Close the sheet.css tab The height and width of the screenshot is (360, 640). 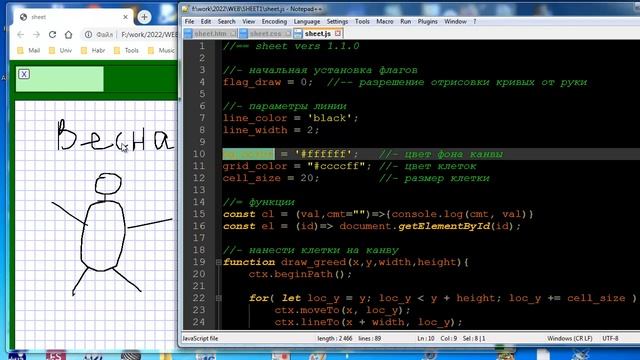288,33
